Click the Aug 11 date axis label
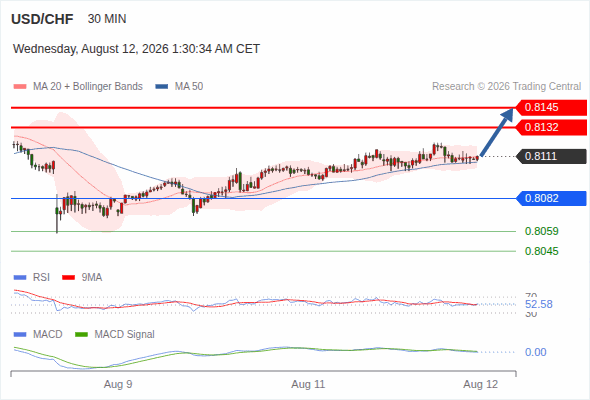Image resolution: width=590 pixels, height=400 pixels. 308,384
